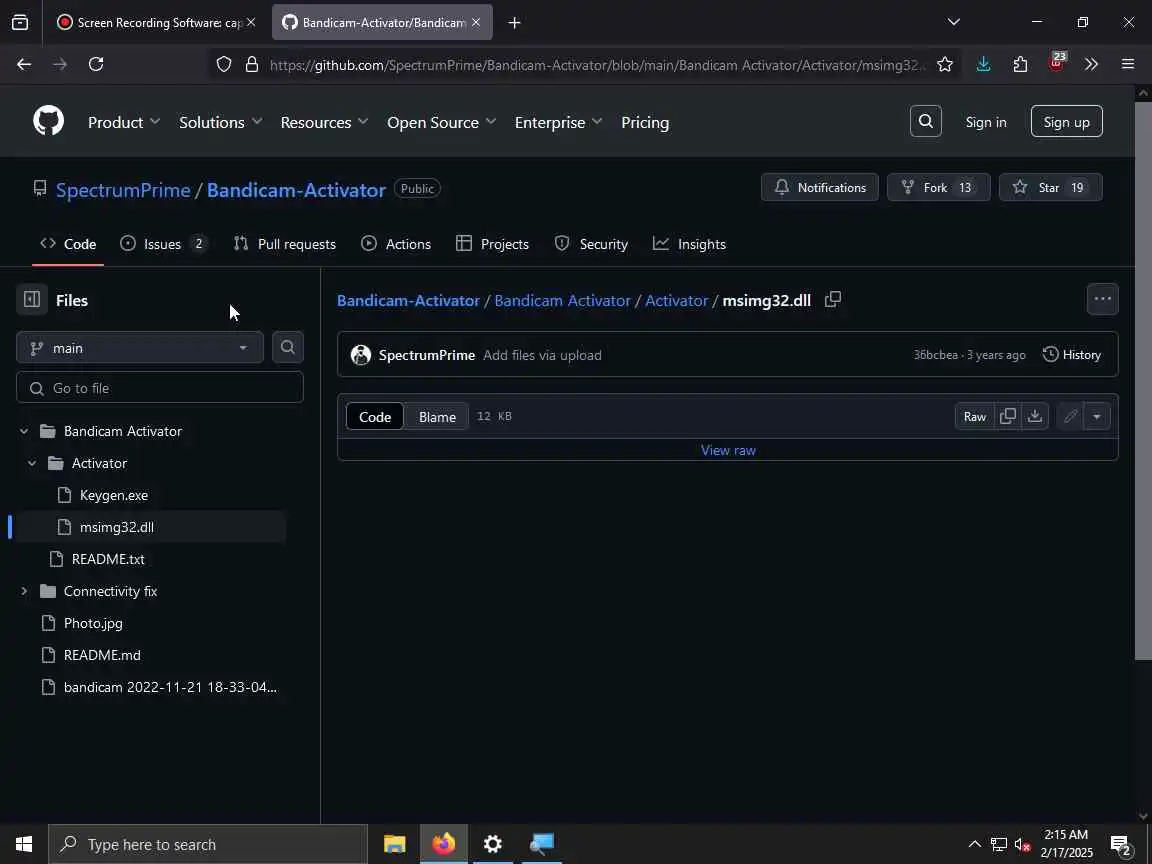Click the GitHub logo home icon
The image size is (1152, 864).
tap(48, 121)
